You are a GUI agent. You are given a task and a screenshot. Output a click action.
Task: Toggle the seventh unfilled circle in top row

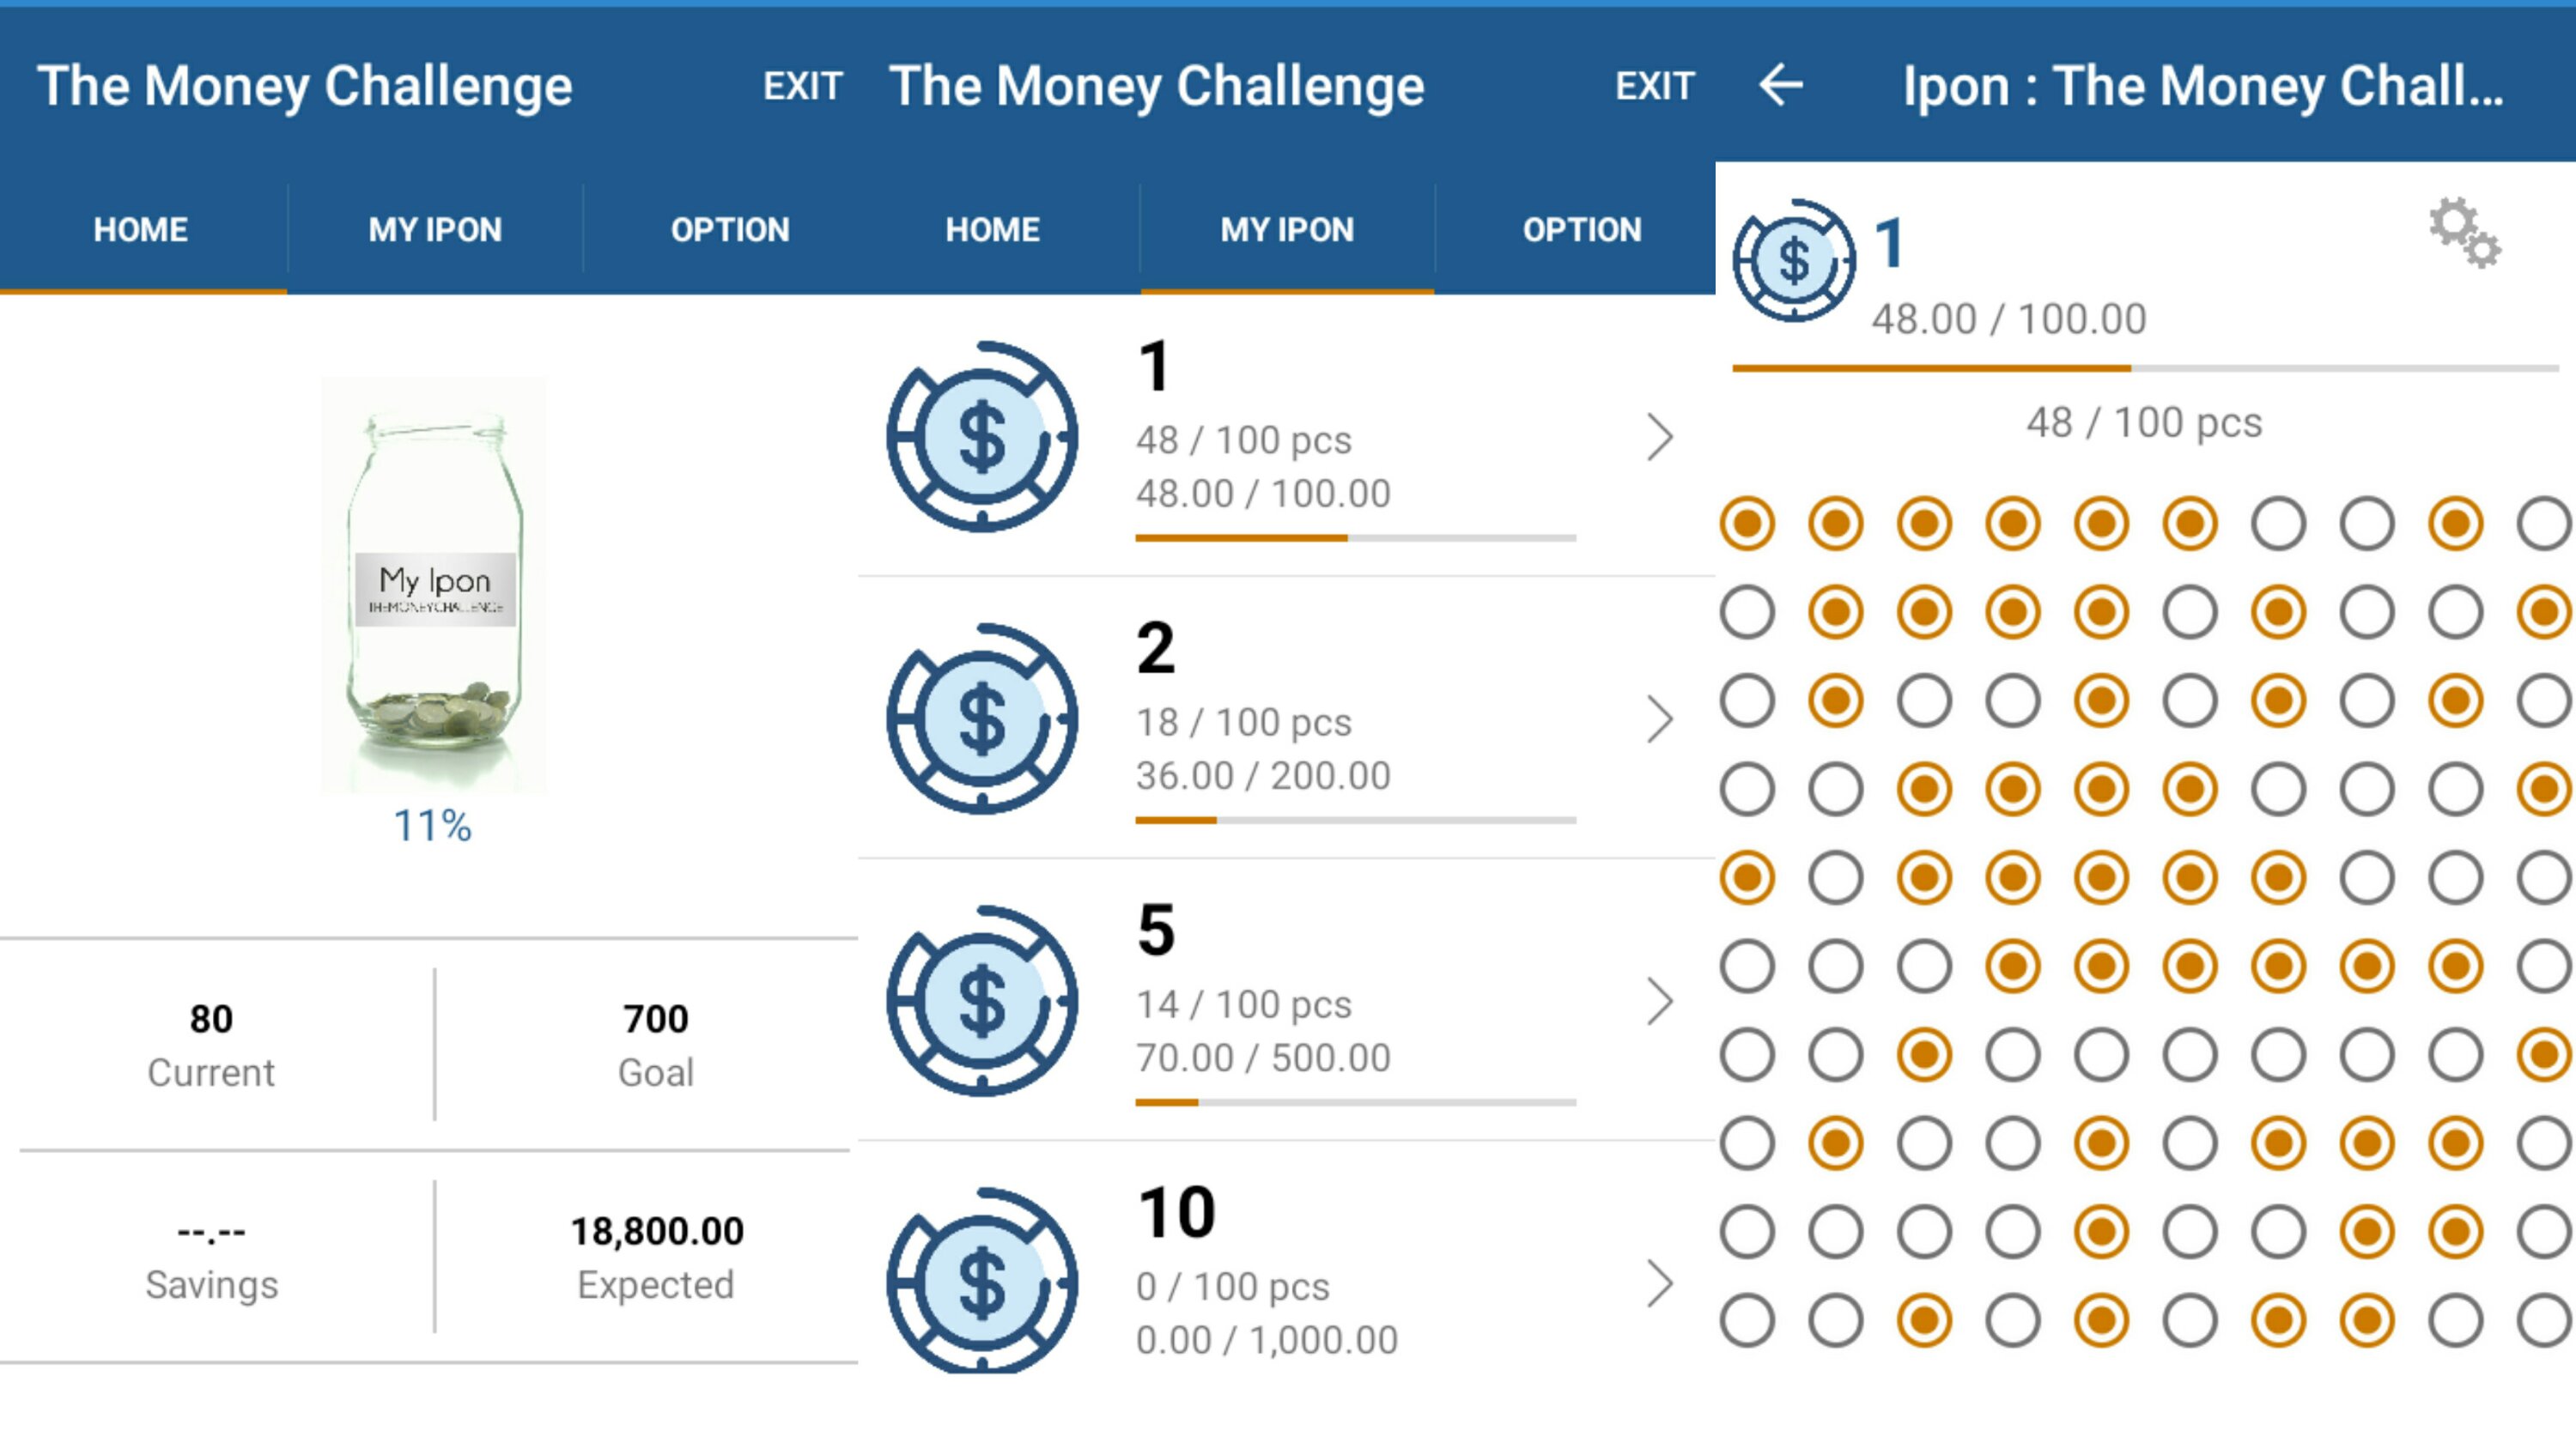coord(2278,524)
